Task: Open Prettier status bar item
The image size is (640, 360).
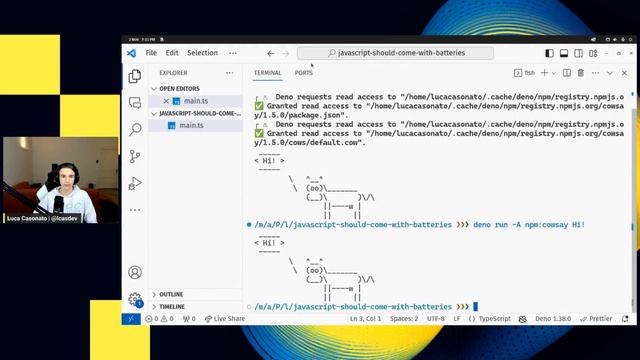Action: 596,319
